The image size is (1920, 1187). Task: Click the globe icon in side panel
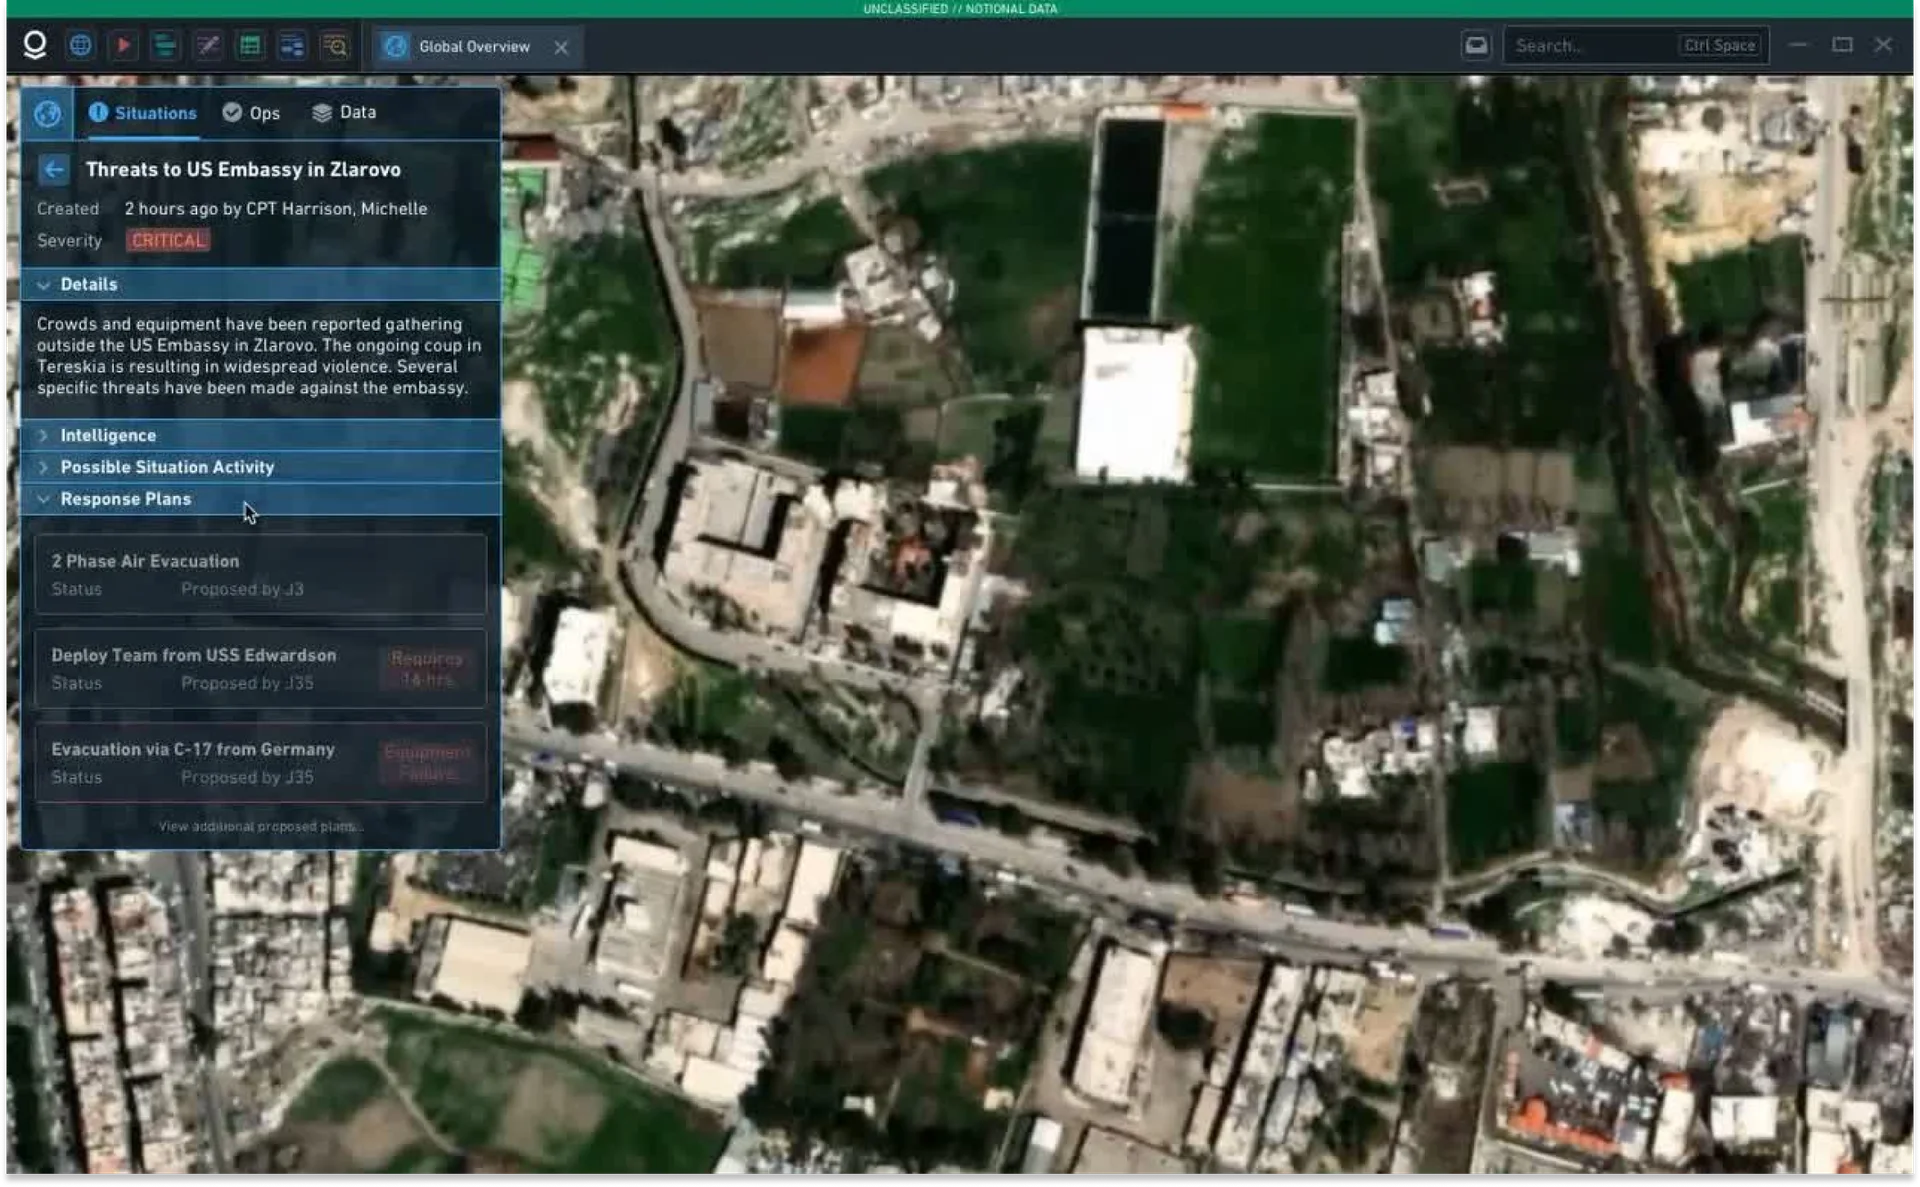pyautogui.click(x=47, y=113)
